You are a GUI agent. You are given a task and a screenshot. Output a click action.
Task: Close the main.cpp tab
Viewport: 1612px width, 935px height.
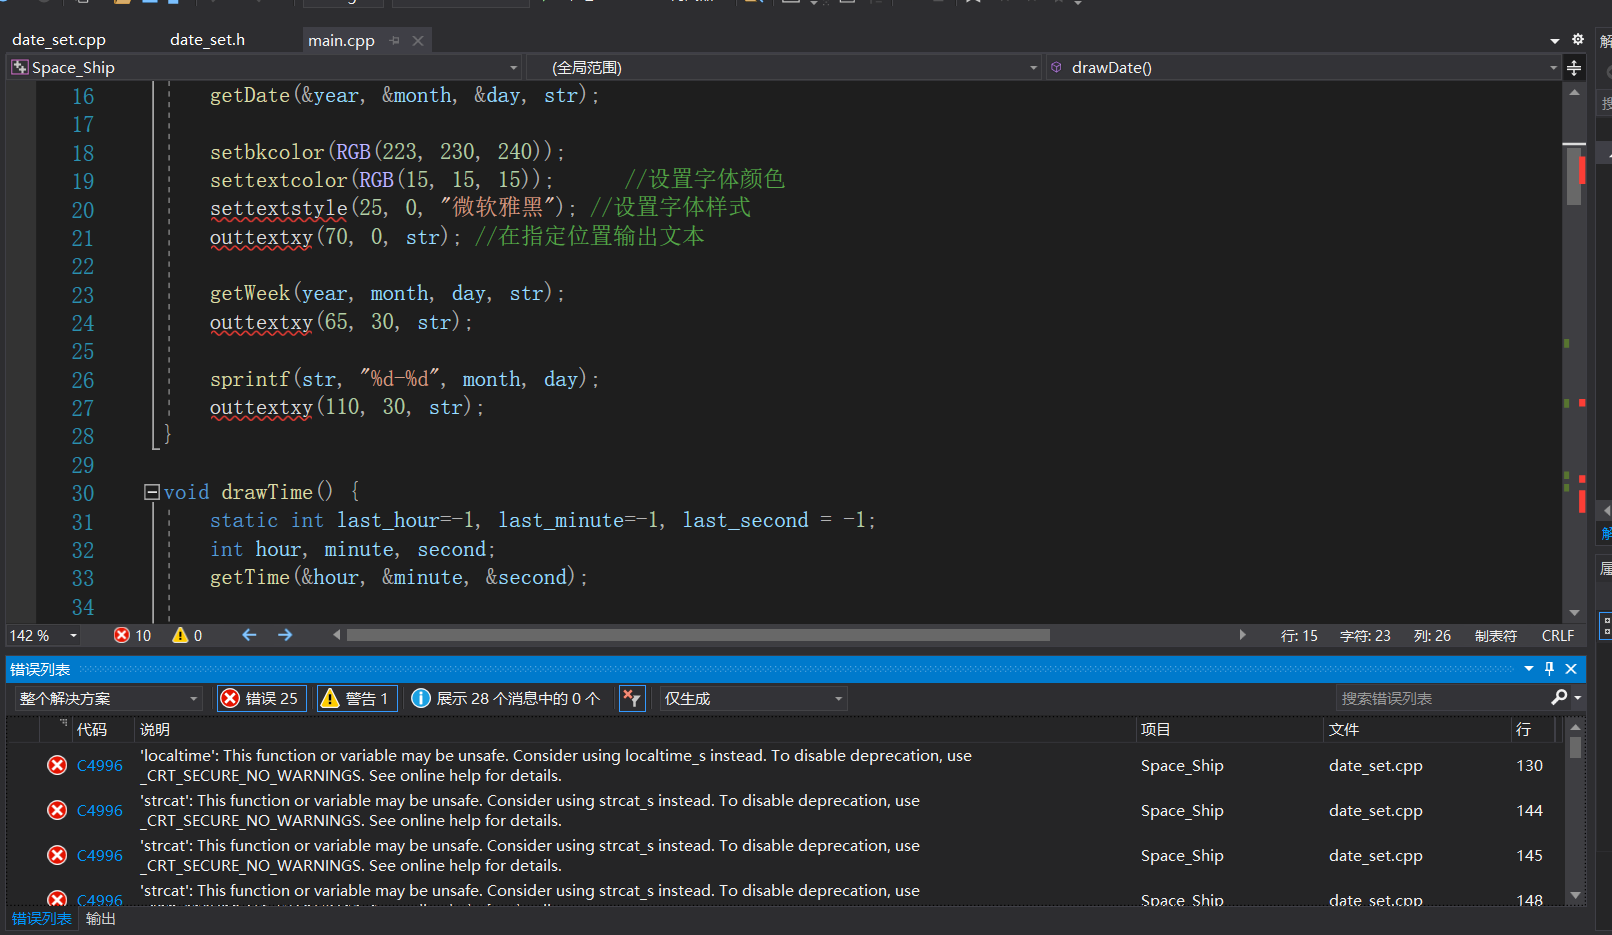pyautogui.click(x=418, y=41)
